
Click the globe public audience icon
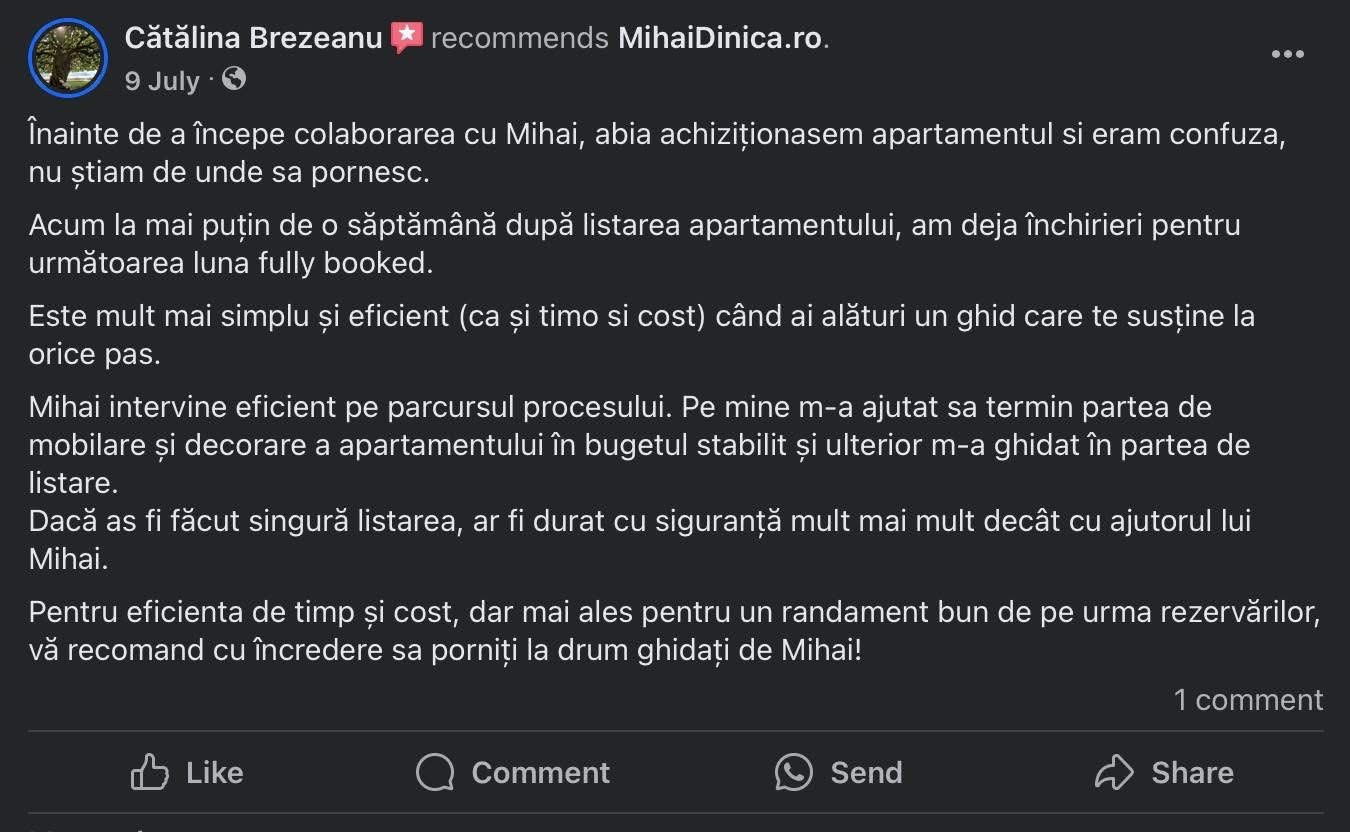[234, 79]
